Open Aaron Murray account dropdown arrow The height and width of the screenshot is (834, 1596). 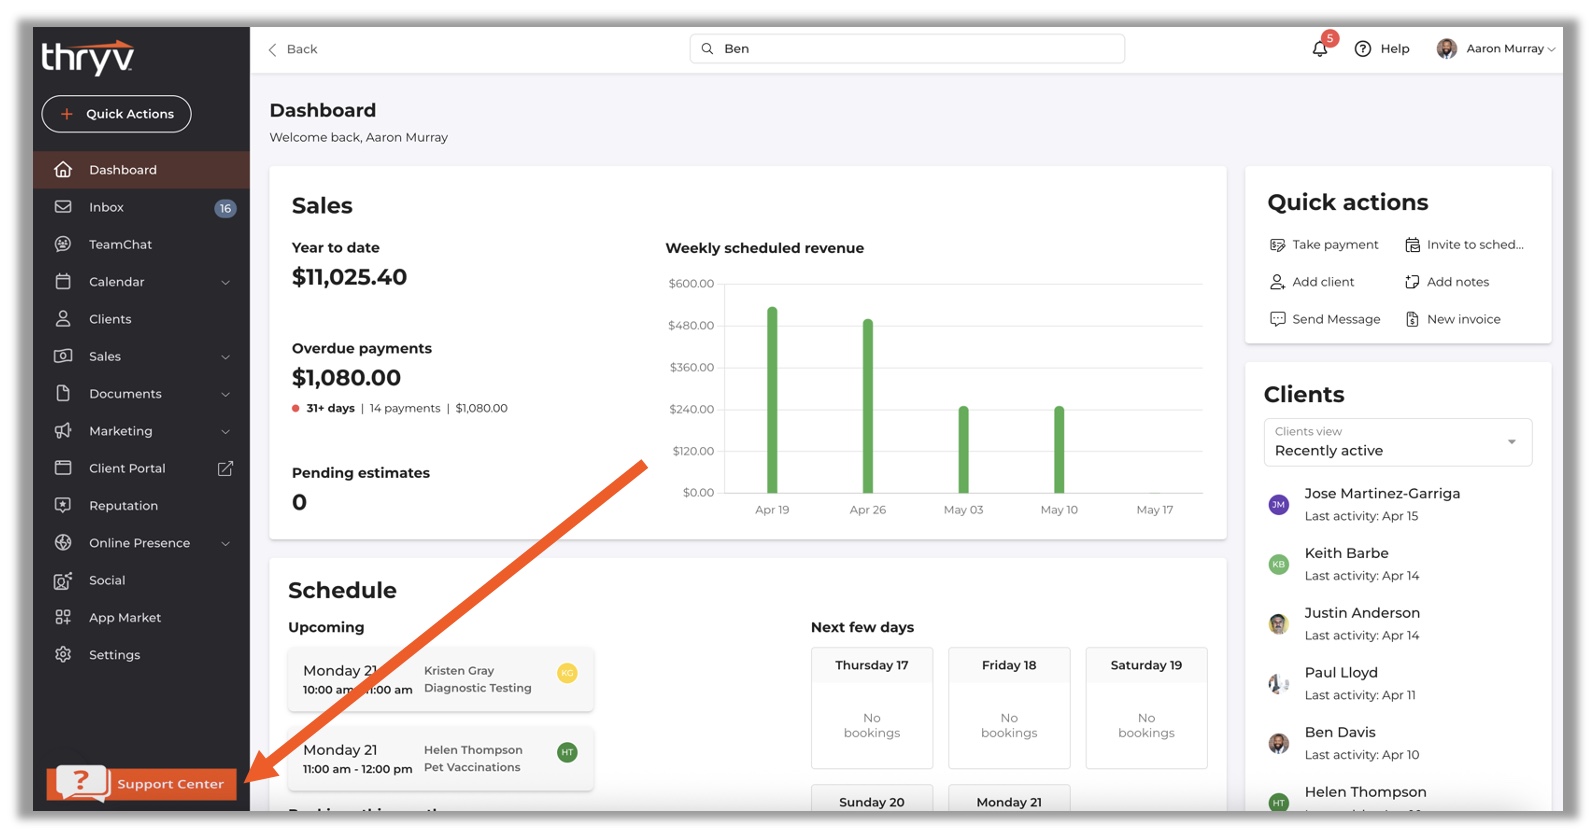[x=1551, y=49]
